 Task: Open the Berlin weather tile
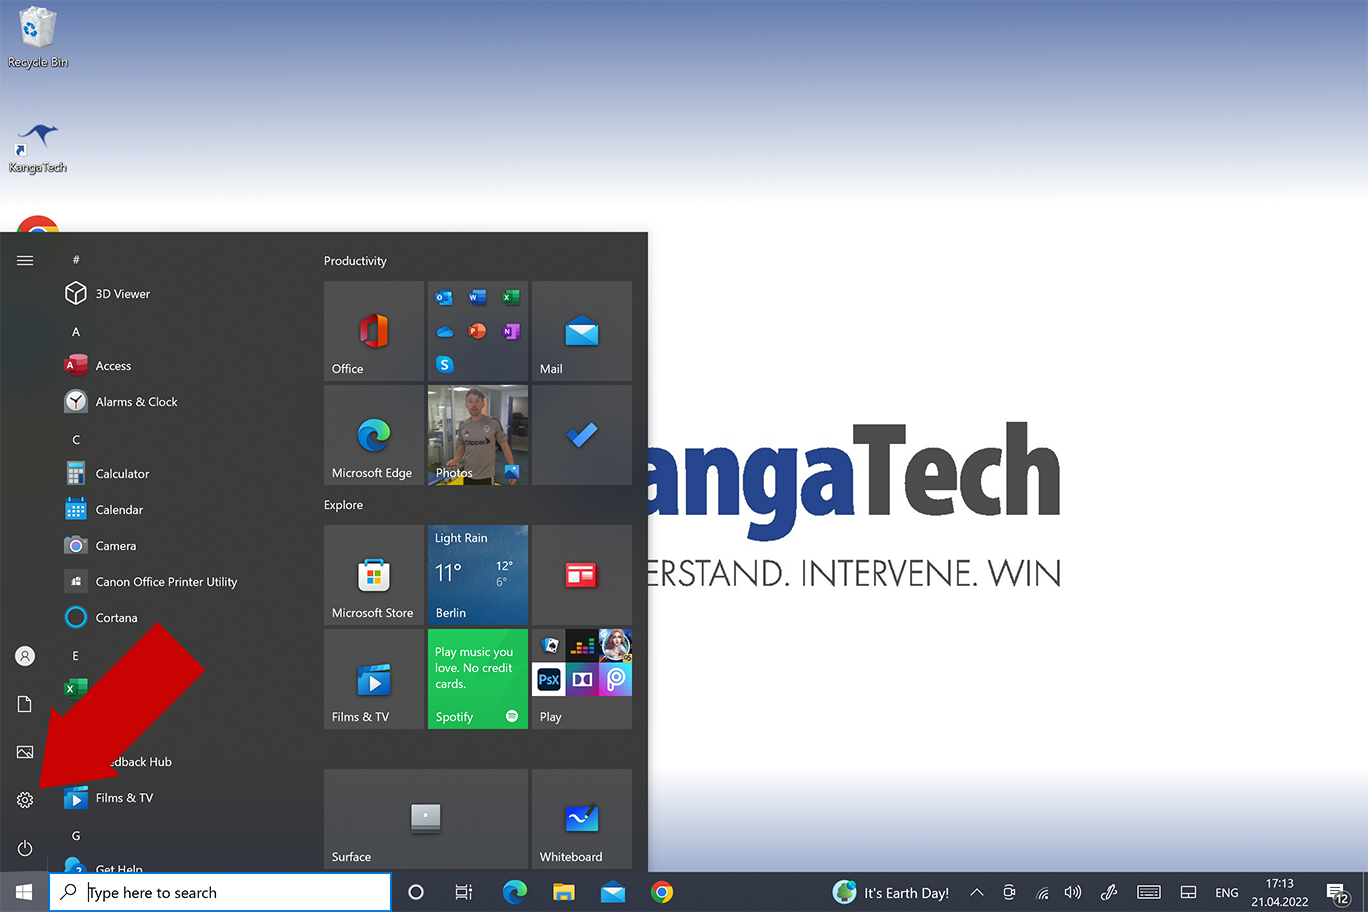(x=478, y=575)
